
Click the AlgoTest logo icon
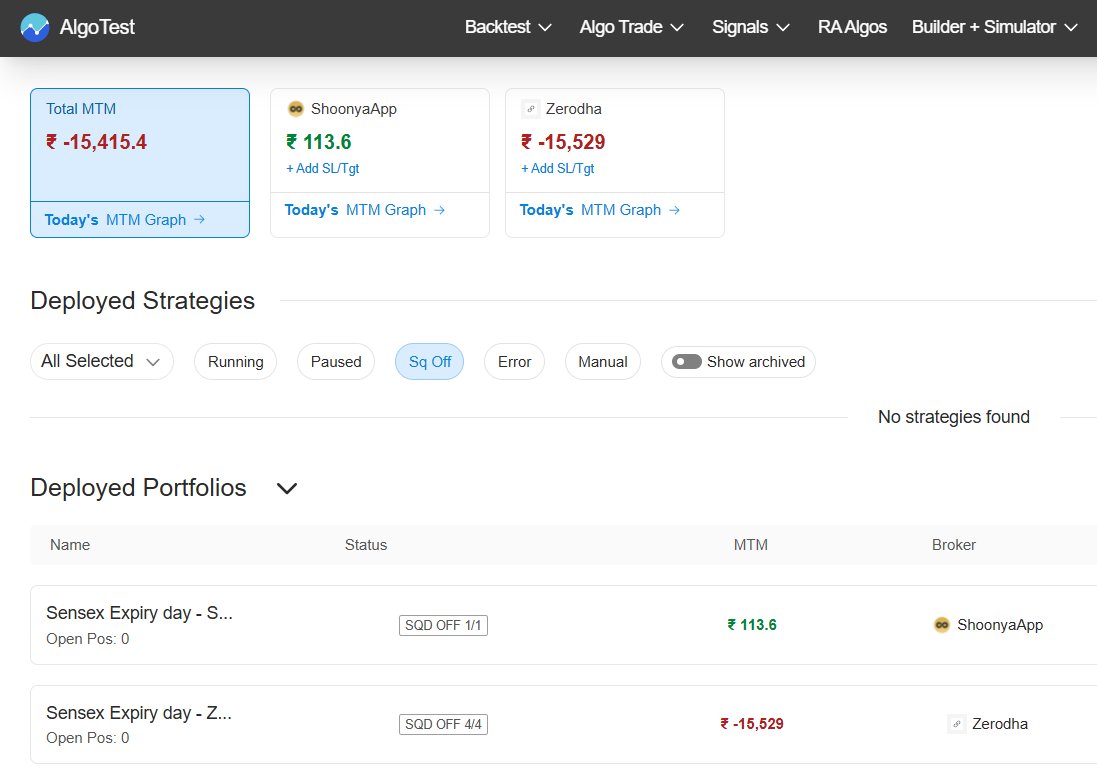[34, 27]
